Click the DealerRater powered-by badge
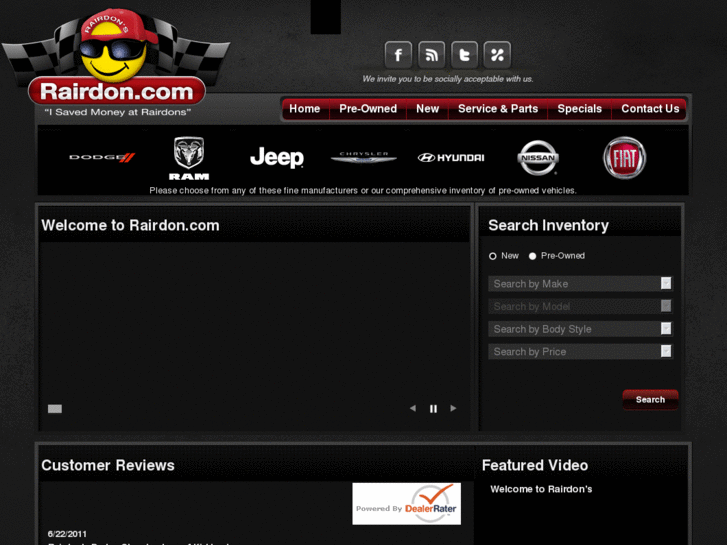The width and height of the screenshot is (727, 545). click(407, 504)
